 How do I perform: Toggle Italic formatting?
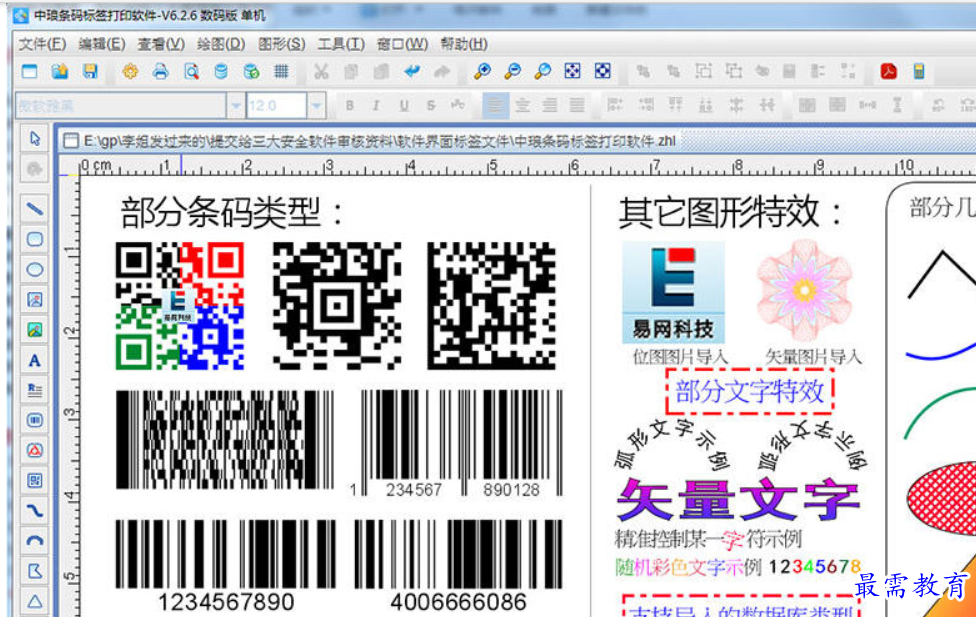(377, 106)
